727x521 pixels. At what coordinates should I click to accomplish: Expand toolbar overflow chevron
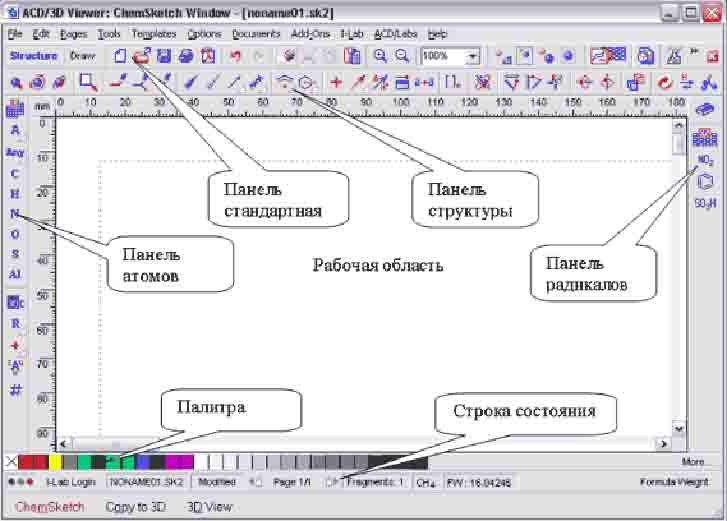point(694,52)
